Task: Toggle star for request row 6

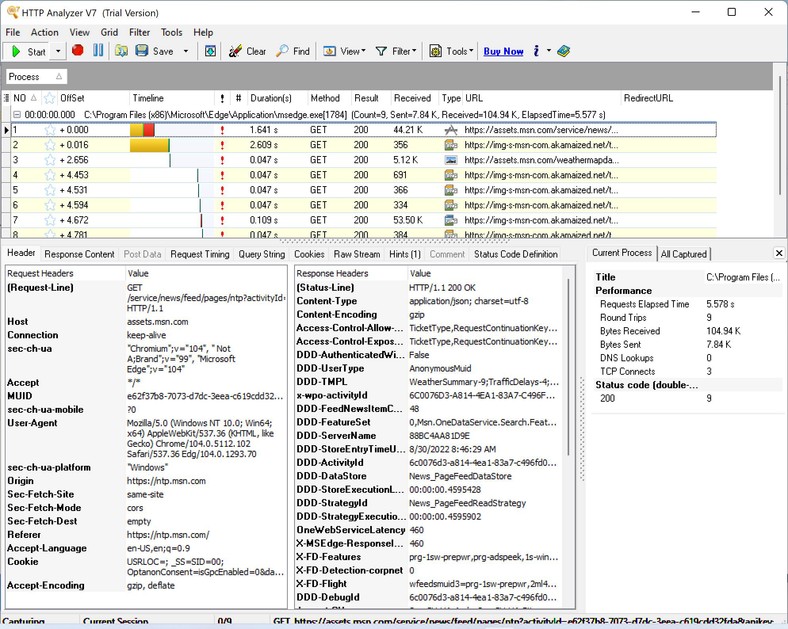Action: pyautogui.click(x=50, y=205)
